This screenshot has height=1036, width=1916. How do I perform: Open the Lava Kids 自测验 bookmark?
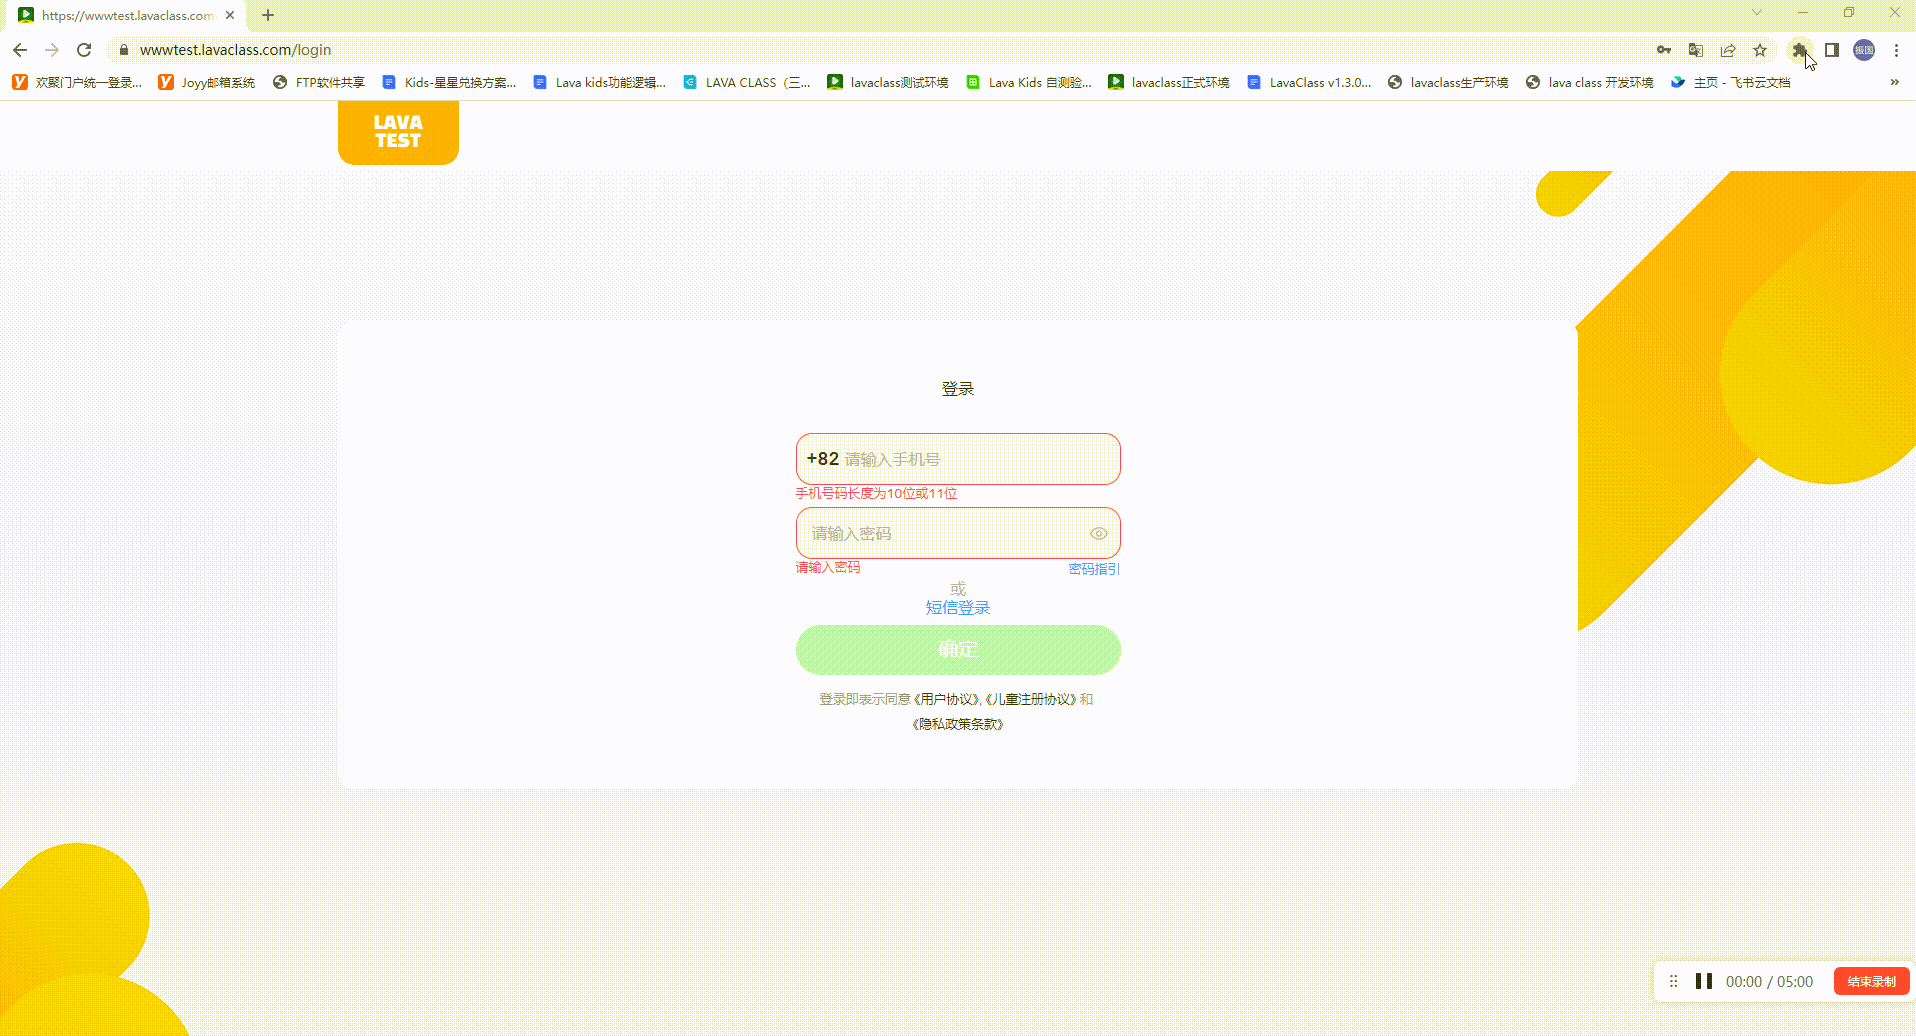[1029, 82]
